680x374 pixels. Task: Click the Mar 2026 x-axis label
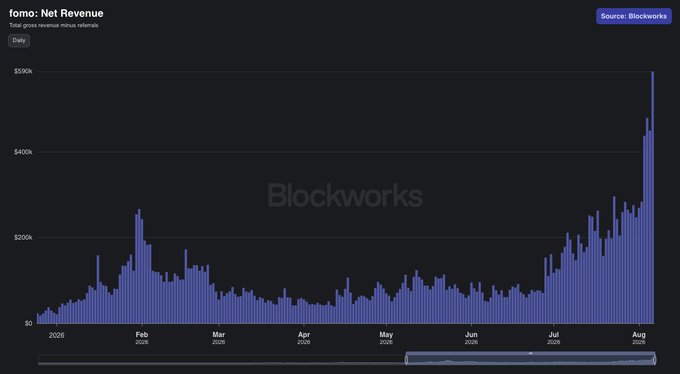219,338
